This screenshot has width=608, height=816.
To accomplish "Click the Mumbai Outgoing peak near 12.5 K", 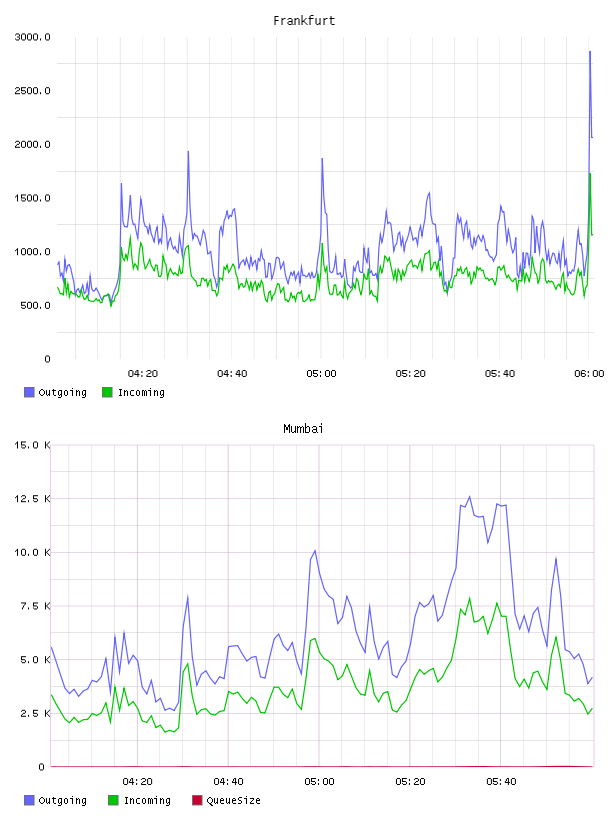I will click(470, 496).
